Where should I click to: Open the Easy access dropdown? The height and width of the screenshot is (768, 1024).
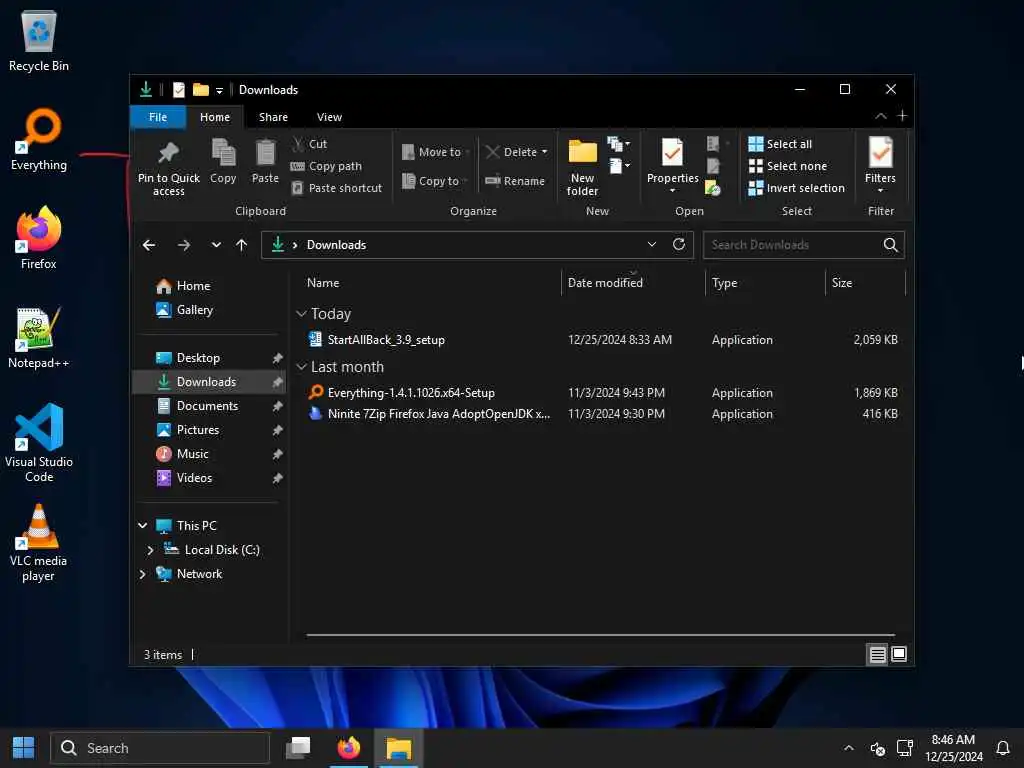click(619, 166)
